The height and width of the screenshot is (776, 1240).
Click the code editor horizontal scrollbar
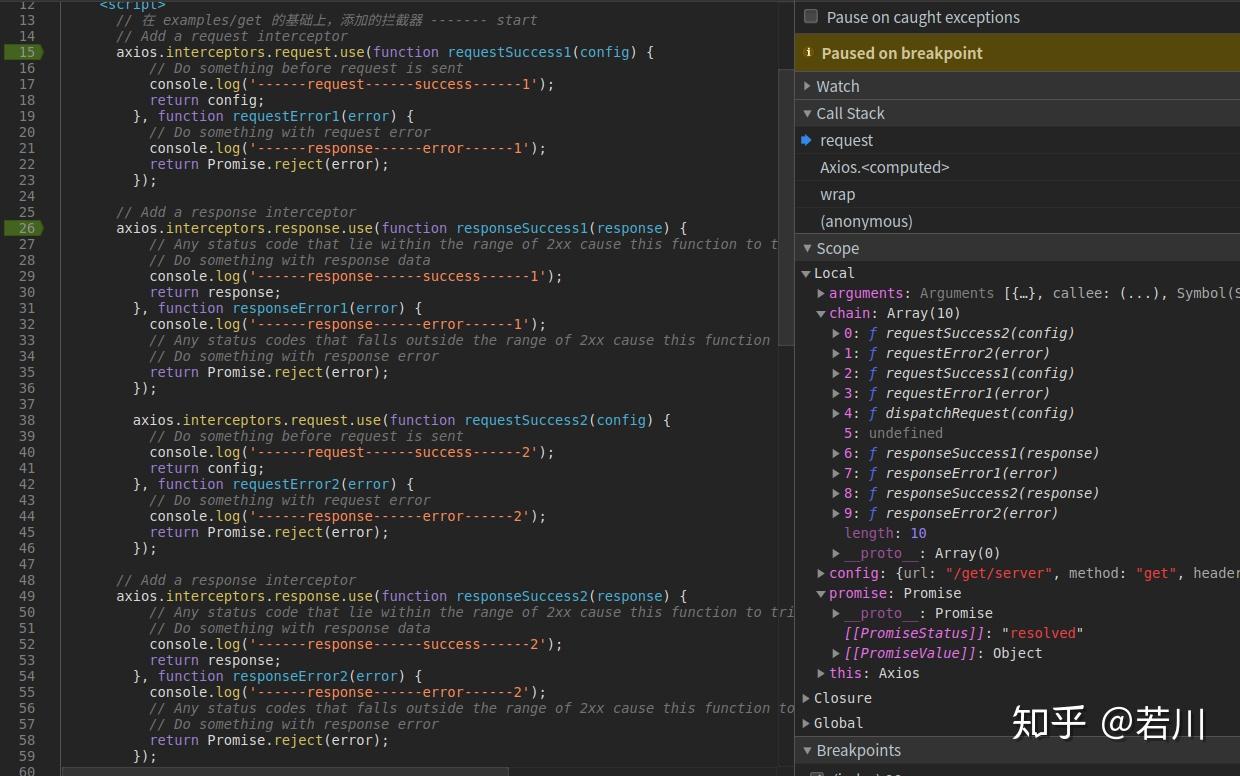(285, 771)
